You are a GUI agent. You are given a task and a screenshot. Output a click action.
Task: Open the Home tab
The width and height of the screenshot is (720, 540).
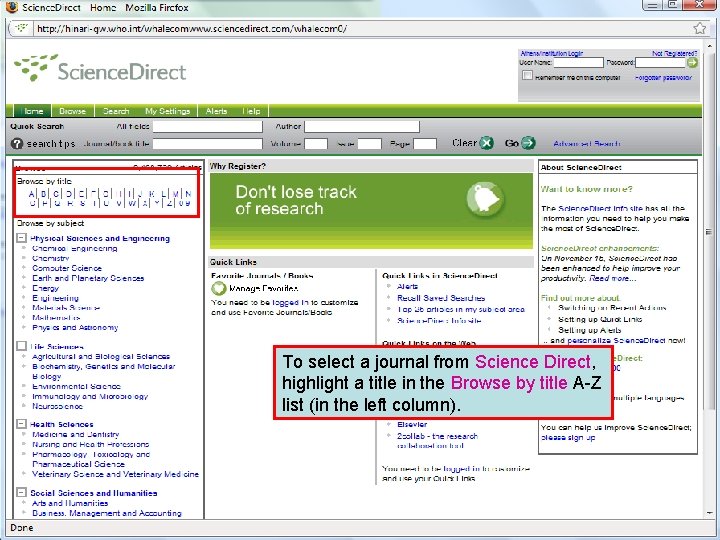click(33, 111)
